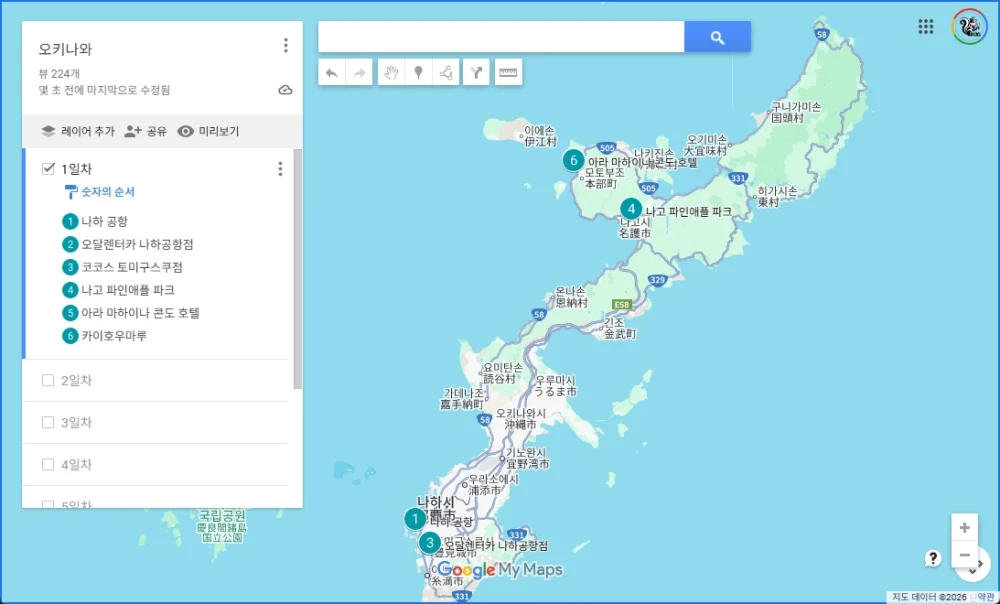
Task: Open the 1일차 layer options menu
Action: point(280,168)
